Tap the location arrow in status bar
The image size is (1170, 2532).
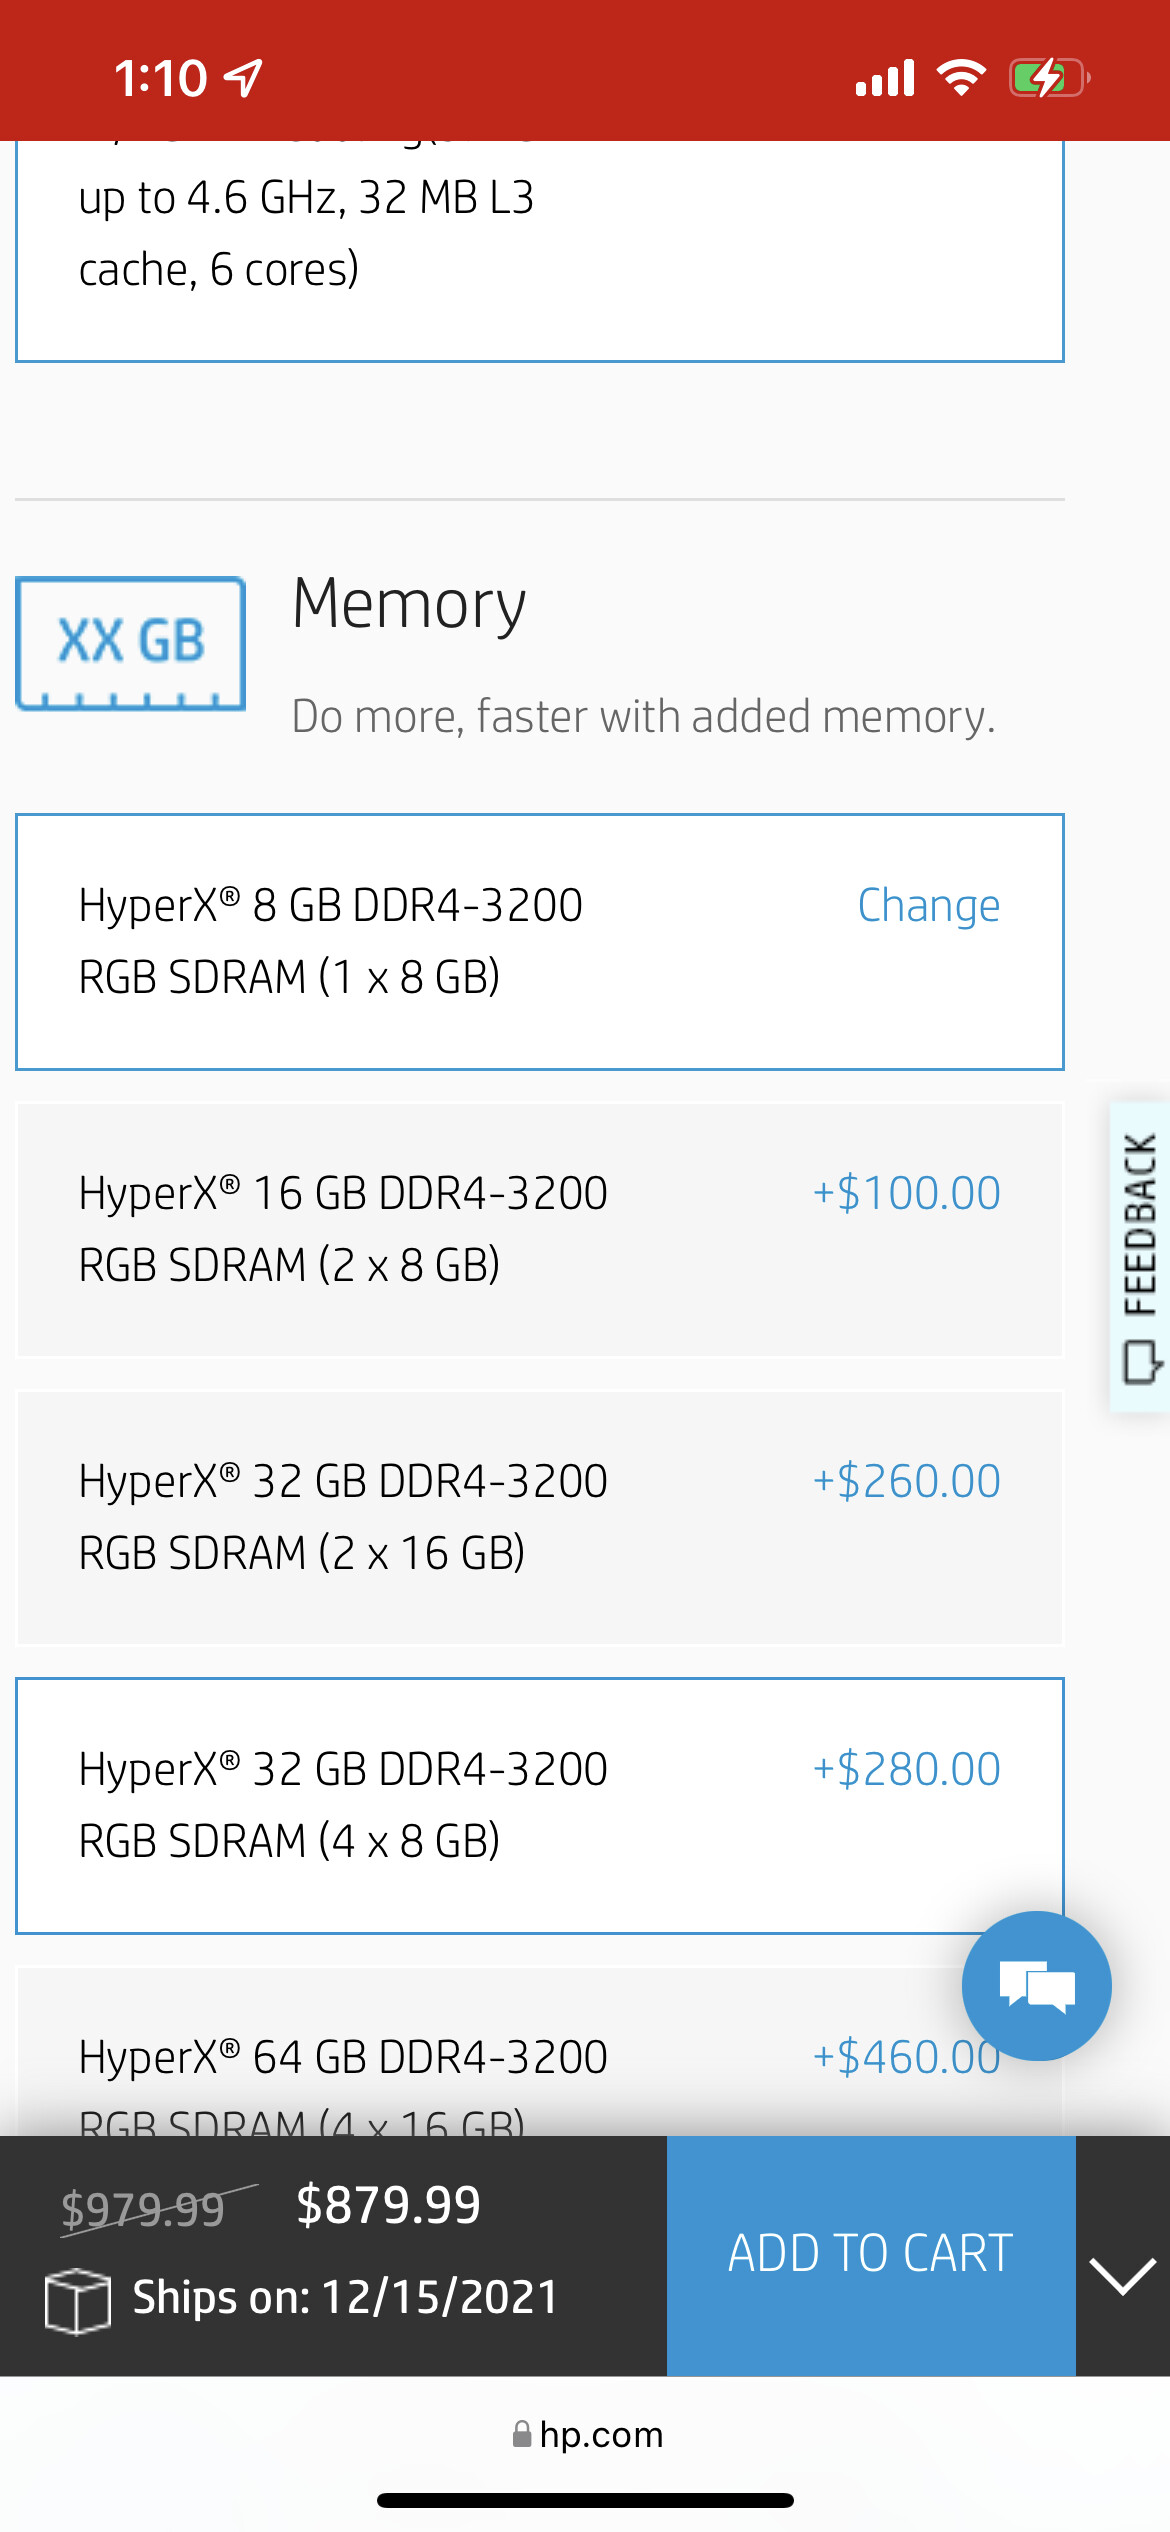point(243,78)
